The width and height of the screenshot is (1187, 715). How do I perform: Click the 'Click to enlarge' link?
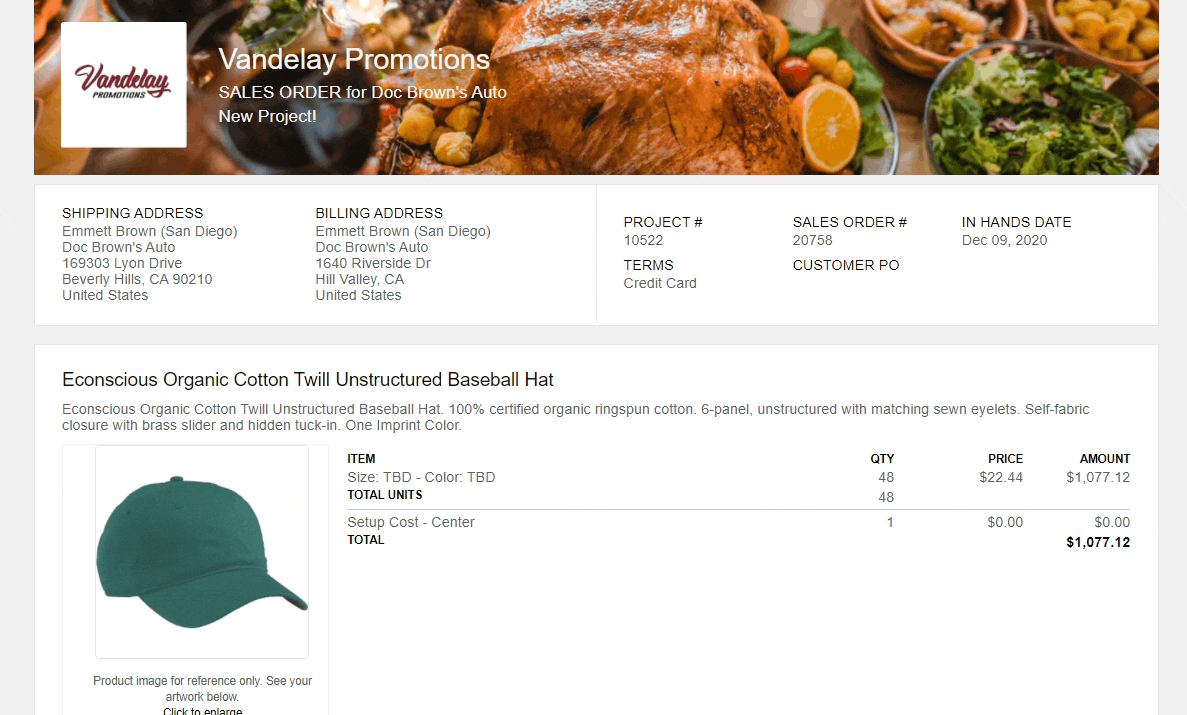[x=202, y=710]
